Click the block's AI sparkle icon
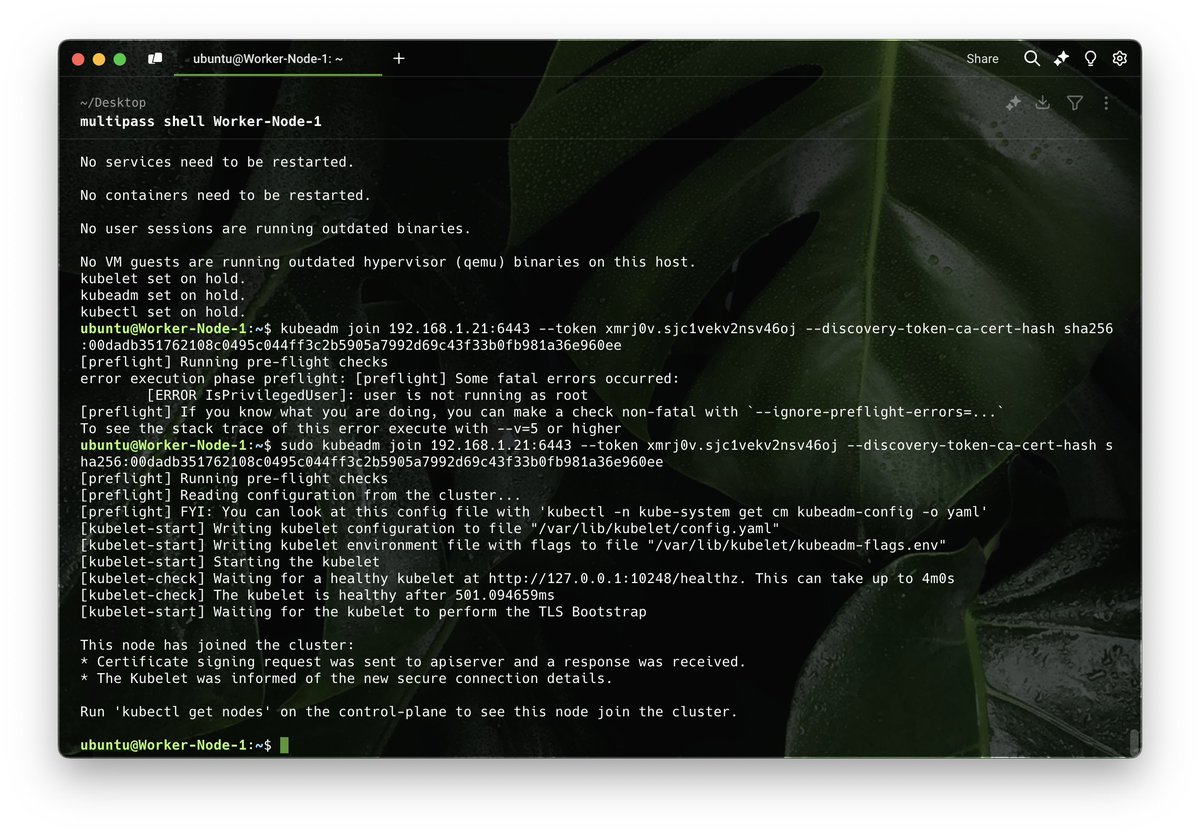The width and height of the screenshot is (1200, 835). tap(1013, 103)
